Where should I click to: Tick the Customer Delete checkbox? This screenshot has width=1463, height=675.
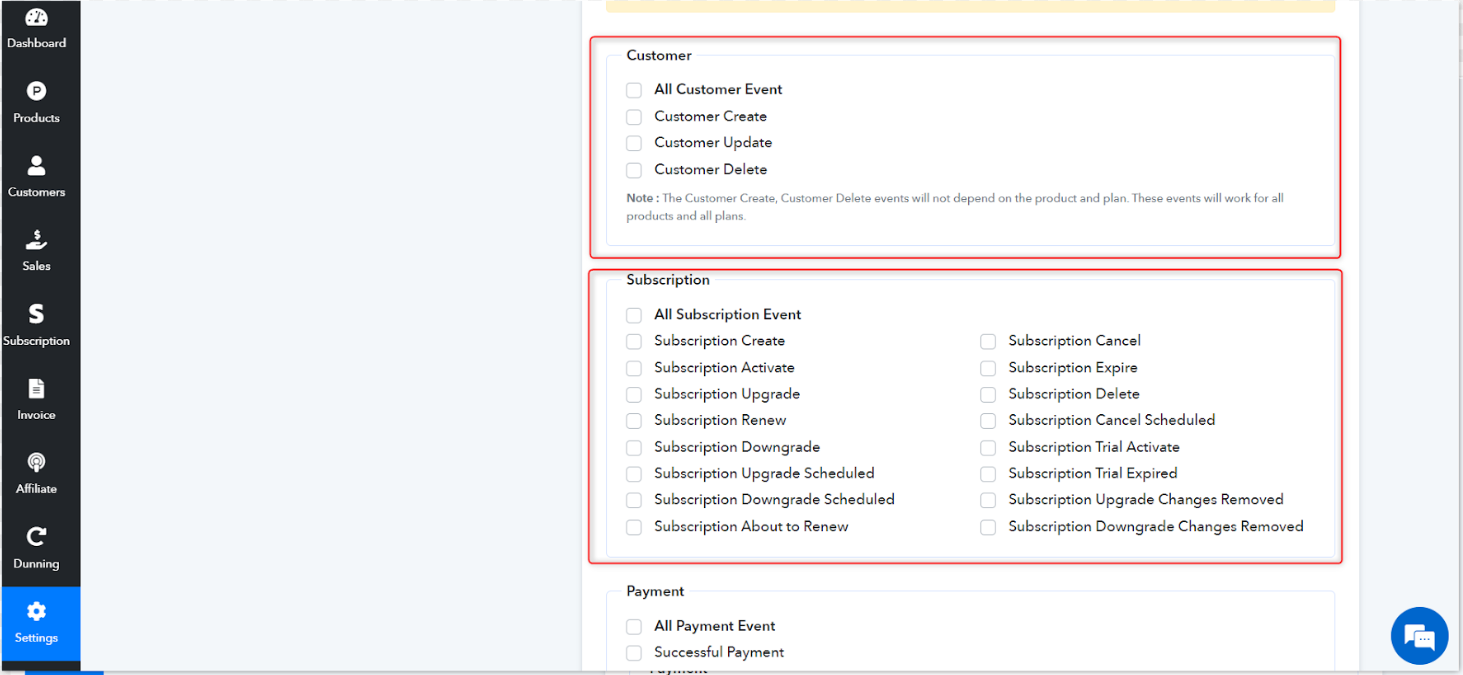click(x=634, y=170)
